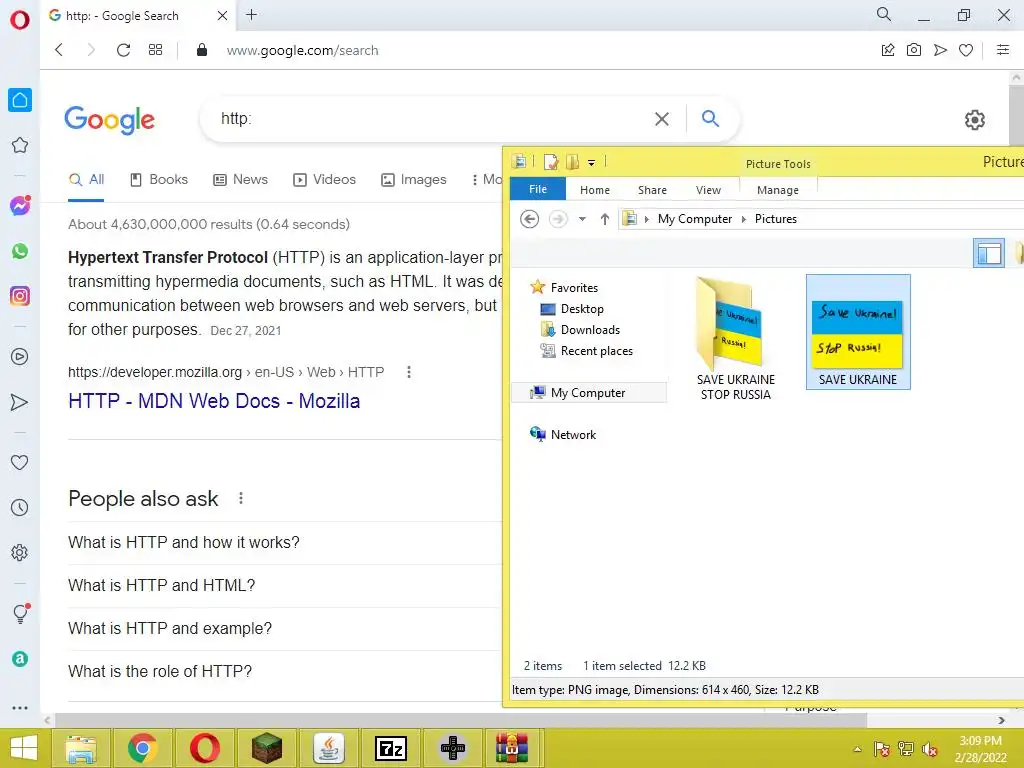Open File tab in Explorer window
Image resolution: width=1024 pixels, height=768 pixels.
[537, 189]
